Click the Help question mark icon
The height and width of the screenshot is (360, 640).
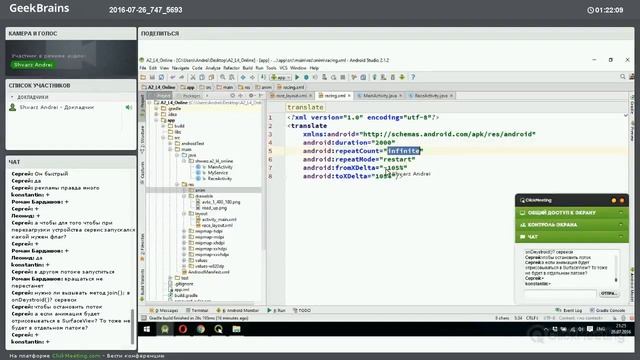pos(413,77)
